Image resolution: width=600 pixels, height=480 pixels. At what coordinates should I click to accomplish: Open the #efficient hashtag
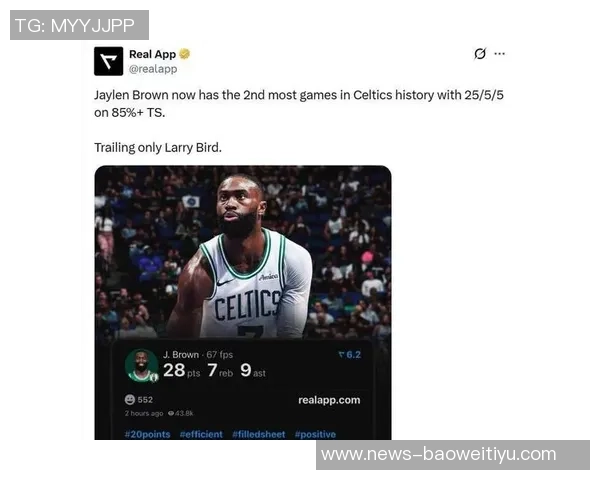[x=201, y=434]
